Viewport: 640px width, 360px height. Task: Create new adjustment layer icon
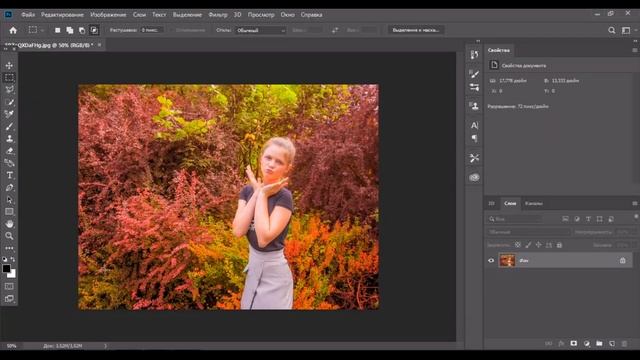[587, 344]
